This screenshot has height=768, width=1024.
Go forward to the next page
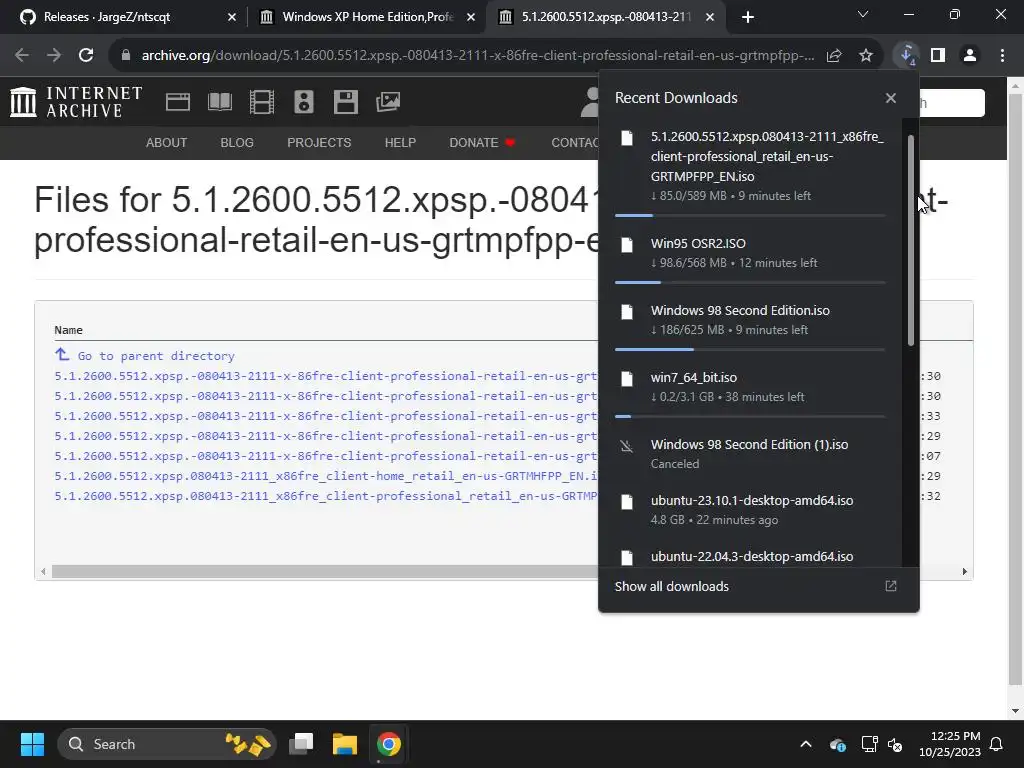tap(54, 56)
